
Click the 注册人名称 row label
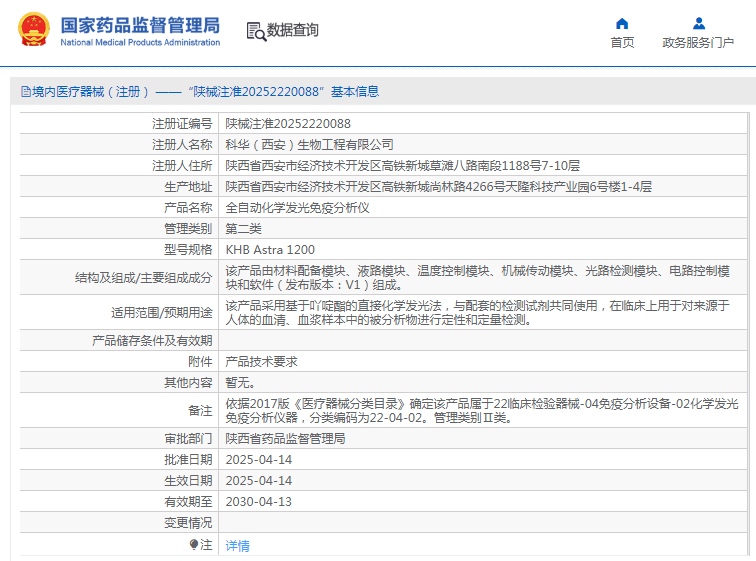(182, 145)
